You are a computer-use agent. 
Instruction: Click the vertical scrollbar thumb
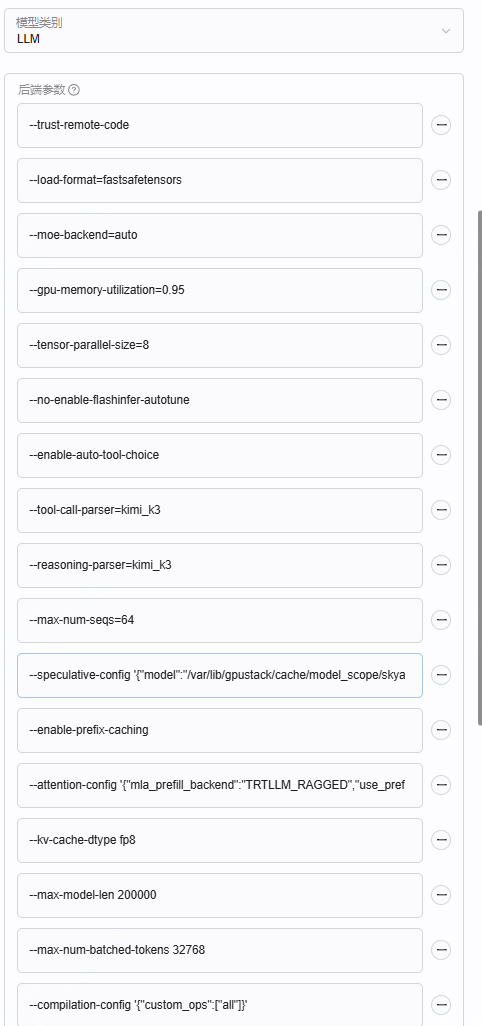[x=480, y=467]
